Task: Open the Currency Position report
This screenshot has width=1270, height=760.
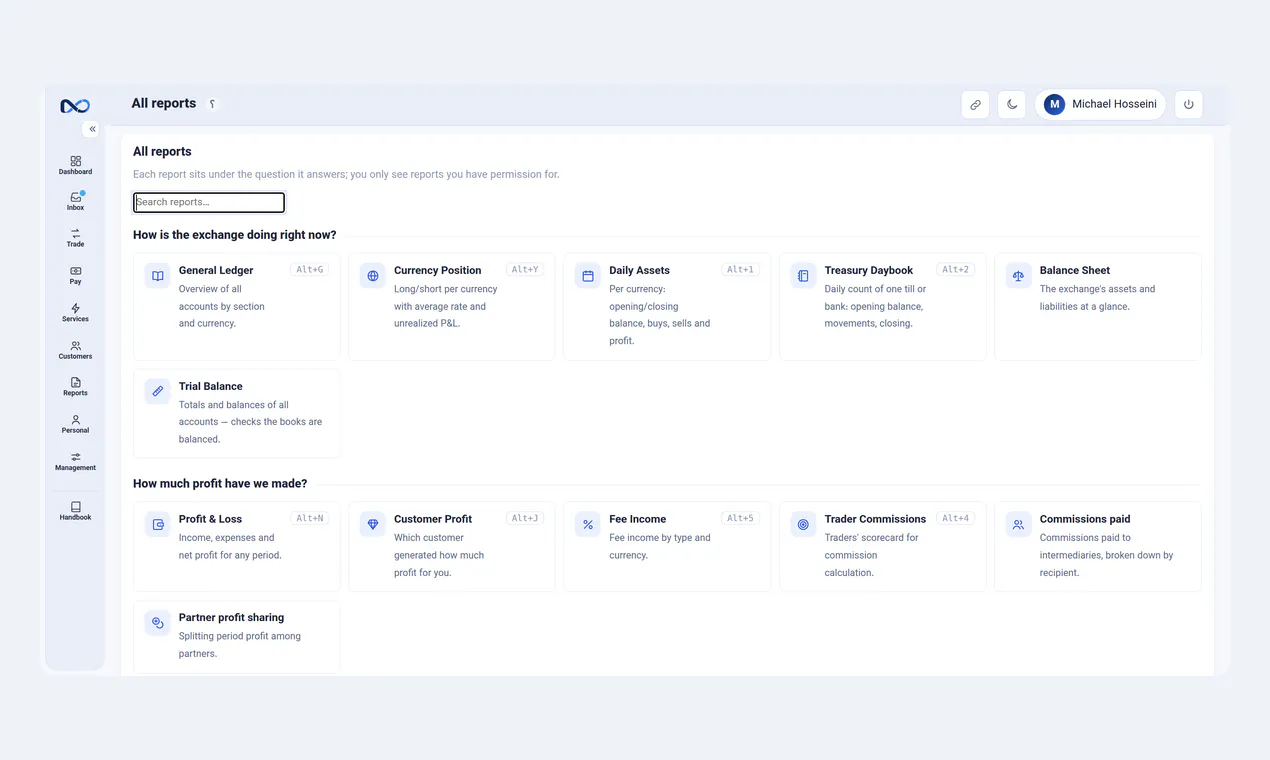Action: pos(452,306)
